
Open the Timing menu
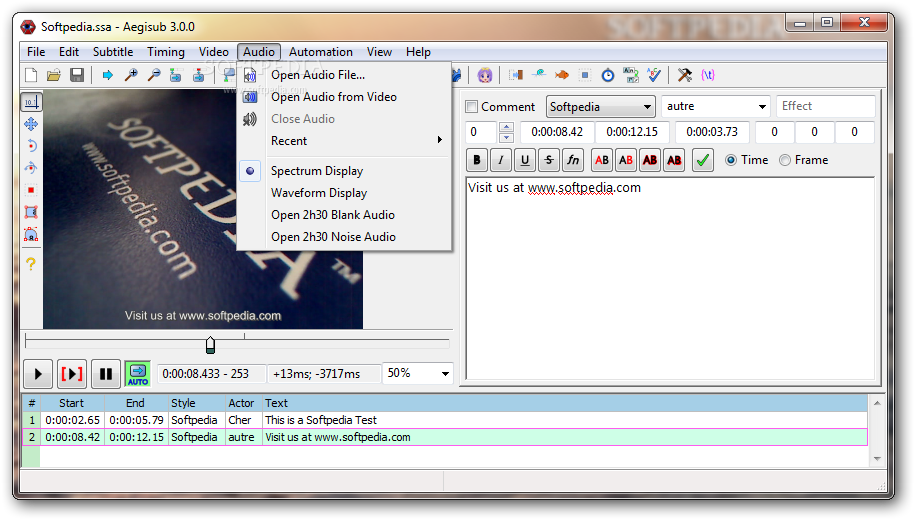pyautogui.click(x=166, y=52)
